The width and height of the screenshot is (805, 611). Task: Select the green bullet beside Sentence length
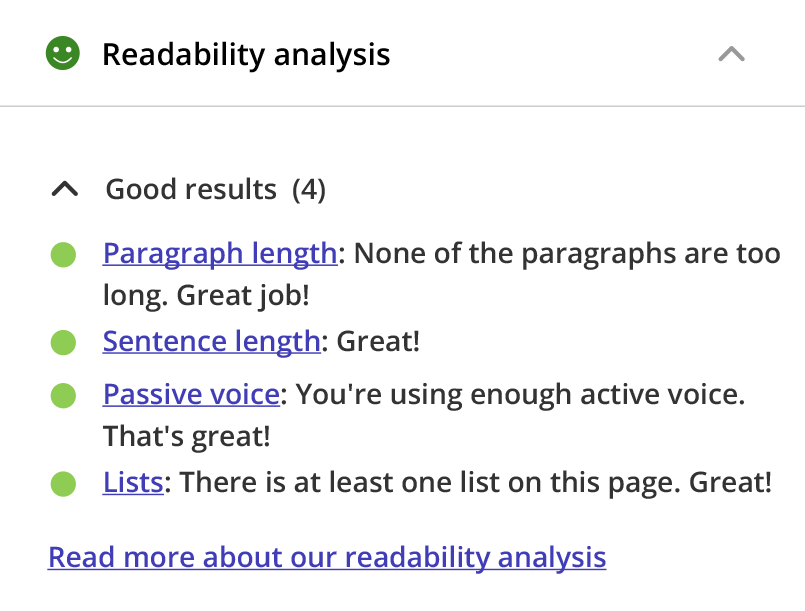point(63,341)
